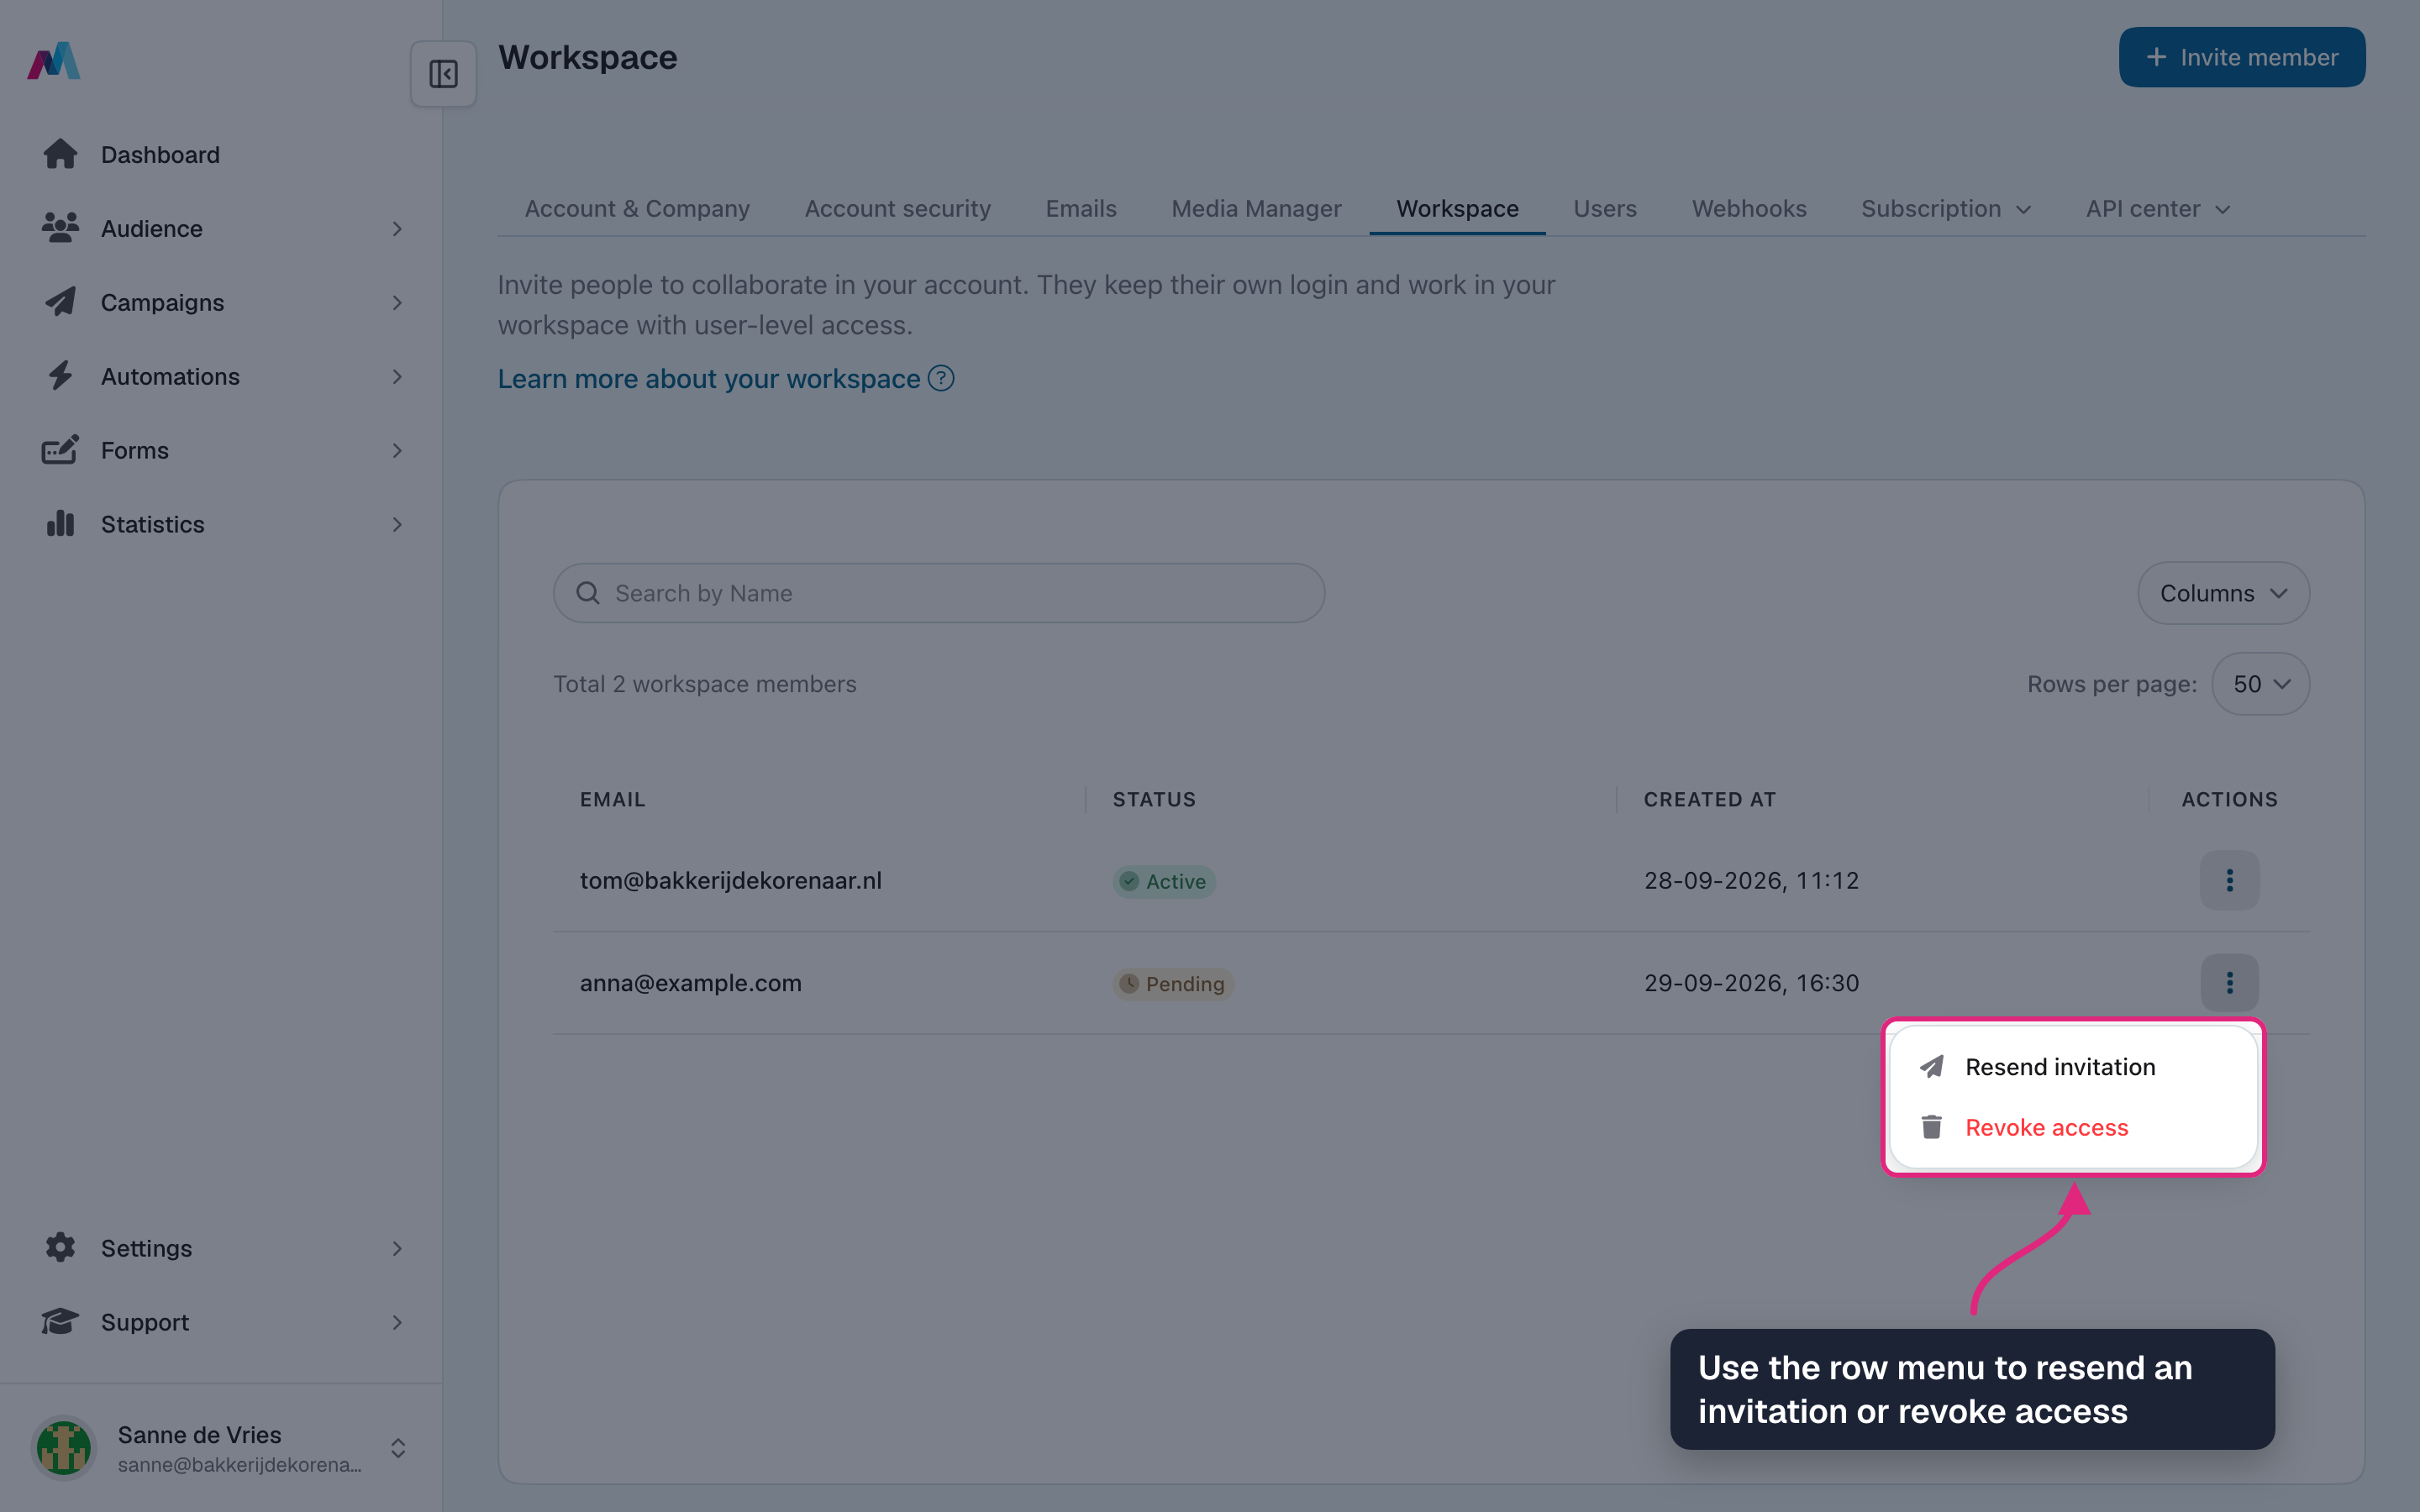Click the help question mark icon
2420x1512 pixels.
pyautogui.click(x=941, y=378)
